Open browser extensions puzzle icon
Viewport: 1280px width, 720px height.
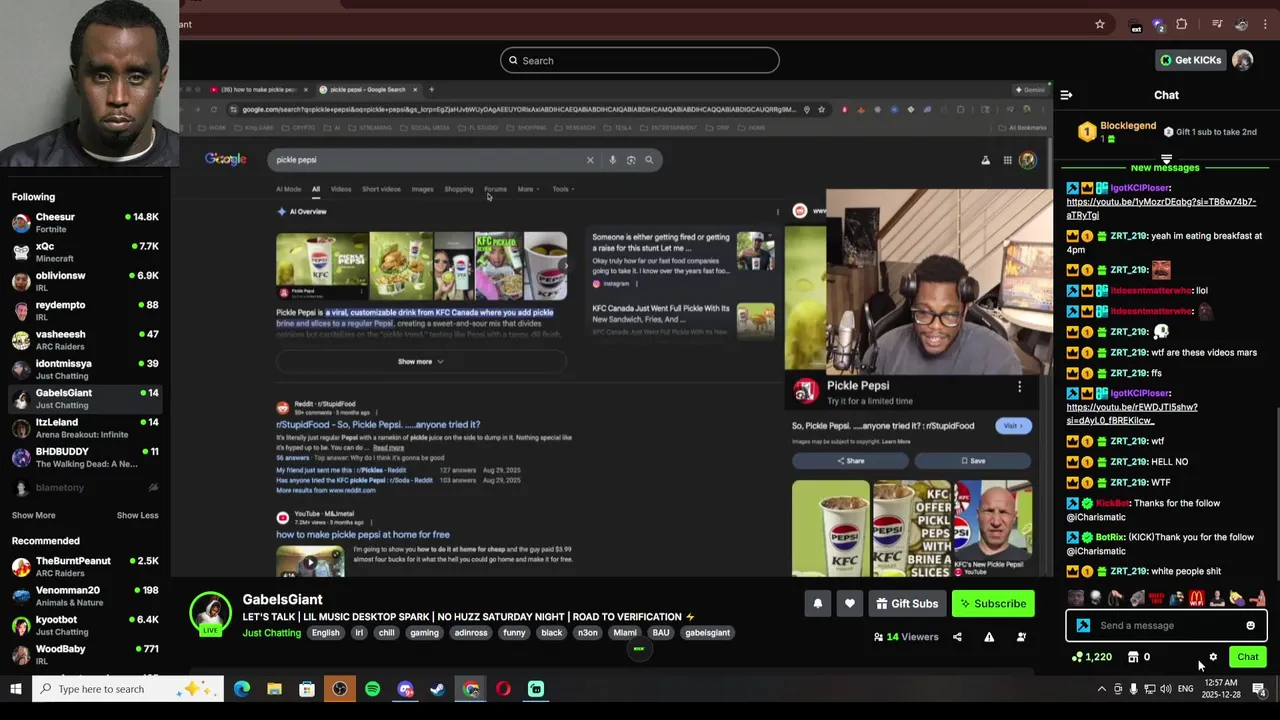pyautogui.click(x=1182, y=24)
